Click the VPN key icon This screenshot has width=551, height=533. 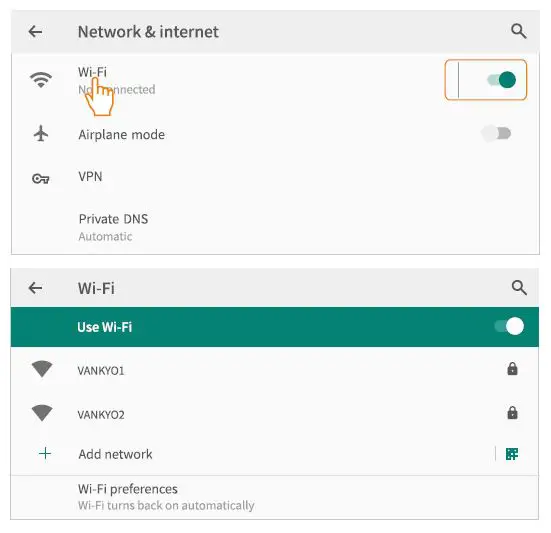40,179
